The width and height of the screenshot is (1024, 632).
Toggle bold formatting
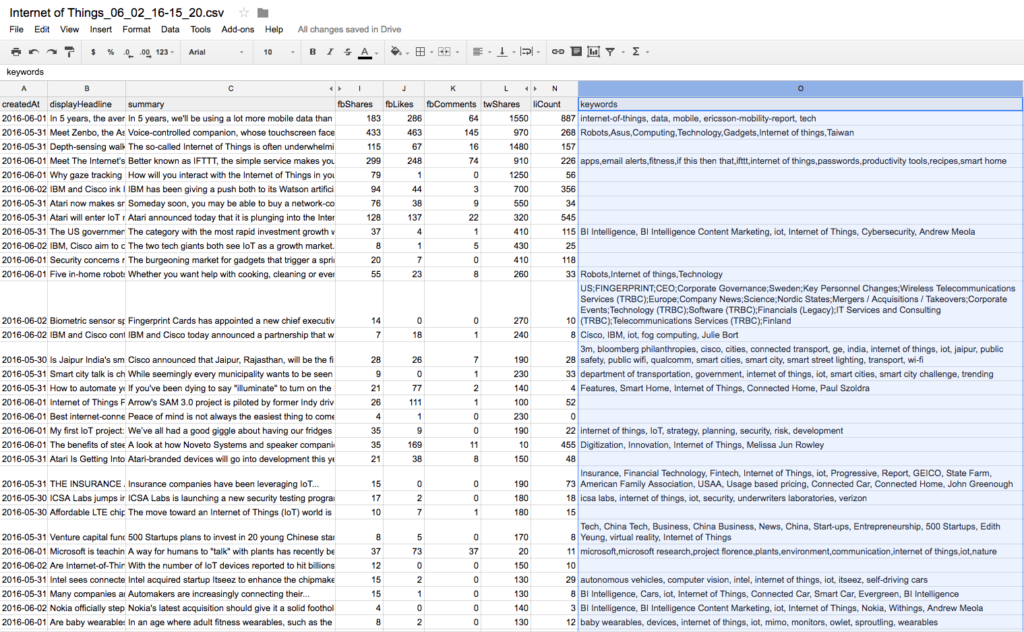coord(313,51)
